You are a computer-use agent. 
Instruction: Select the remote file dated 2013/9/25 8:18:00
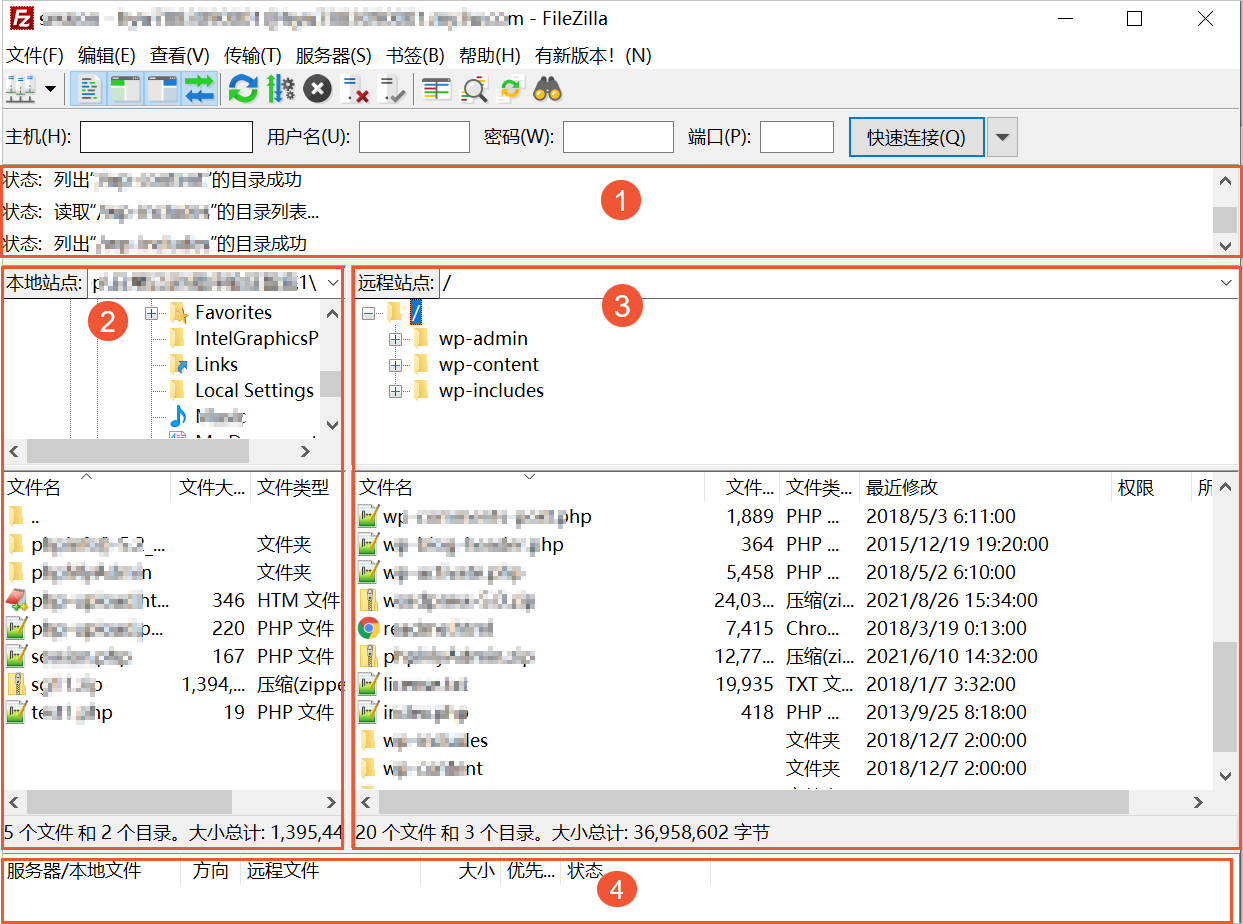tap(783, 713)
